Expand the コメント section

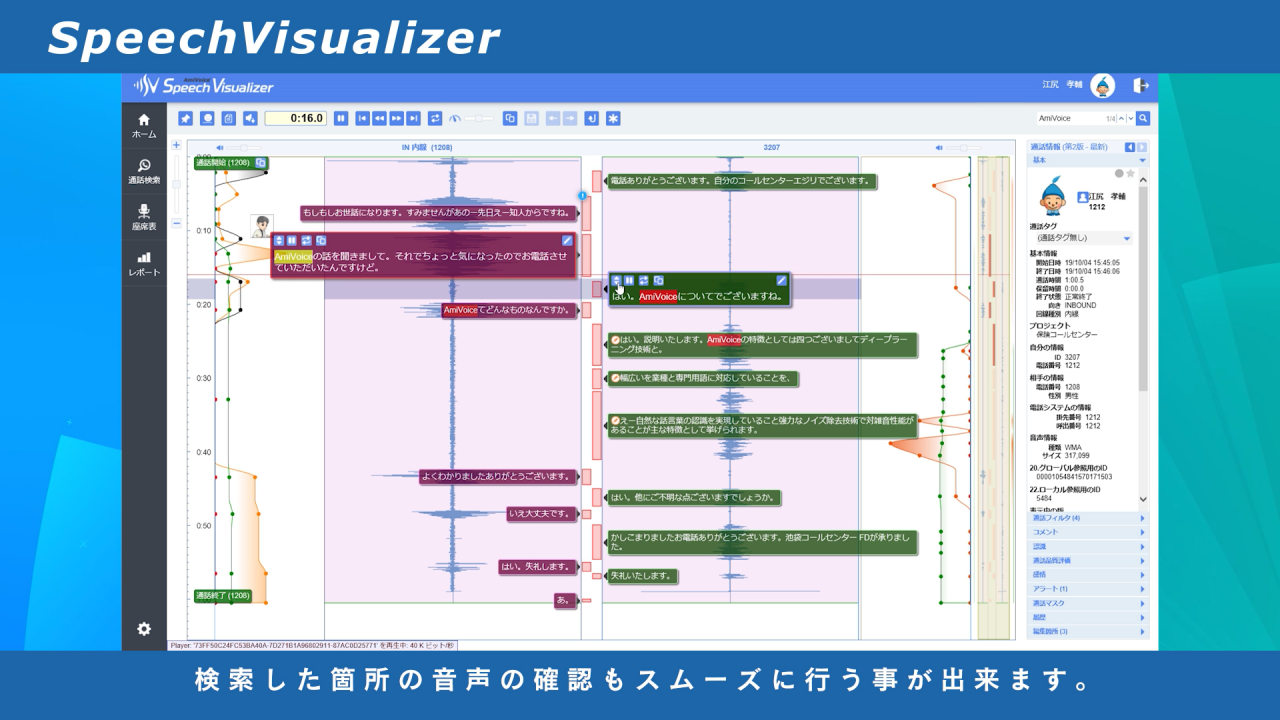coord(1089,532)
